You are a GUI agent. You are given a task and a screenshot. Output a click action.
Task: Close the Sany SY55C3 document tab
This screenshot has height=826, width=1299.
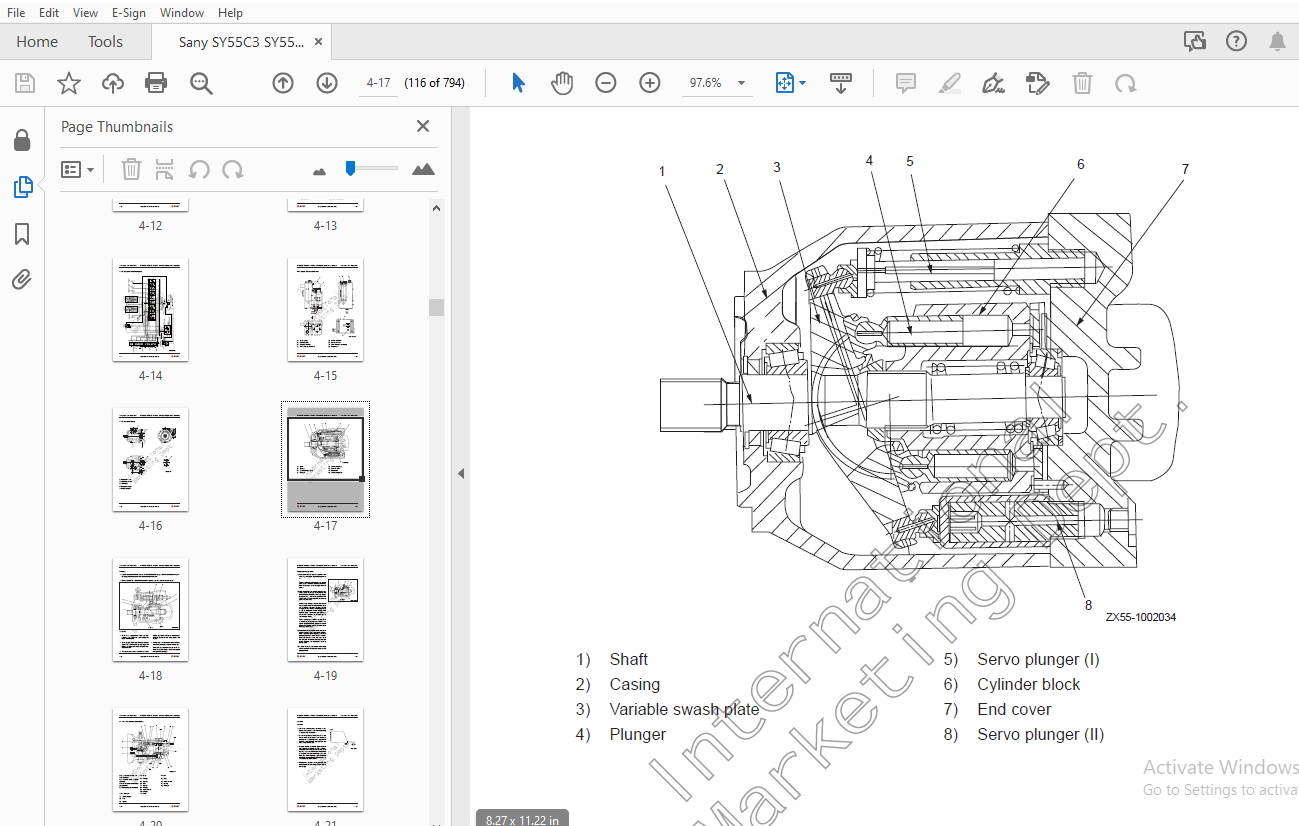coord(319,42)
